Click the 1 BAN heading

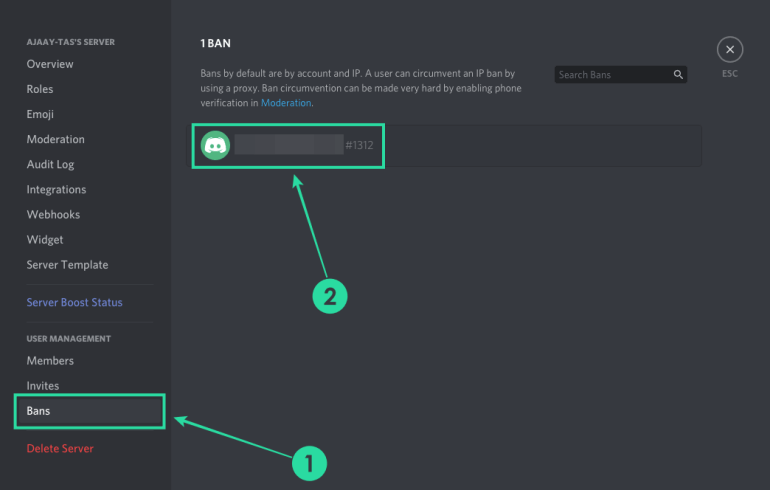pyautogui.click(x=216, y=43)
